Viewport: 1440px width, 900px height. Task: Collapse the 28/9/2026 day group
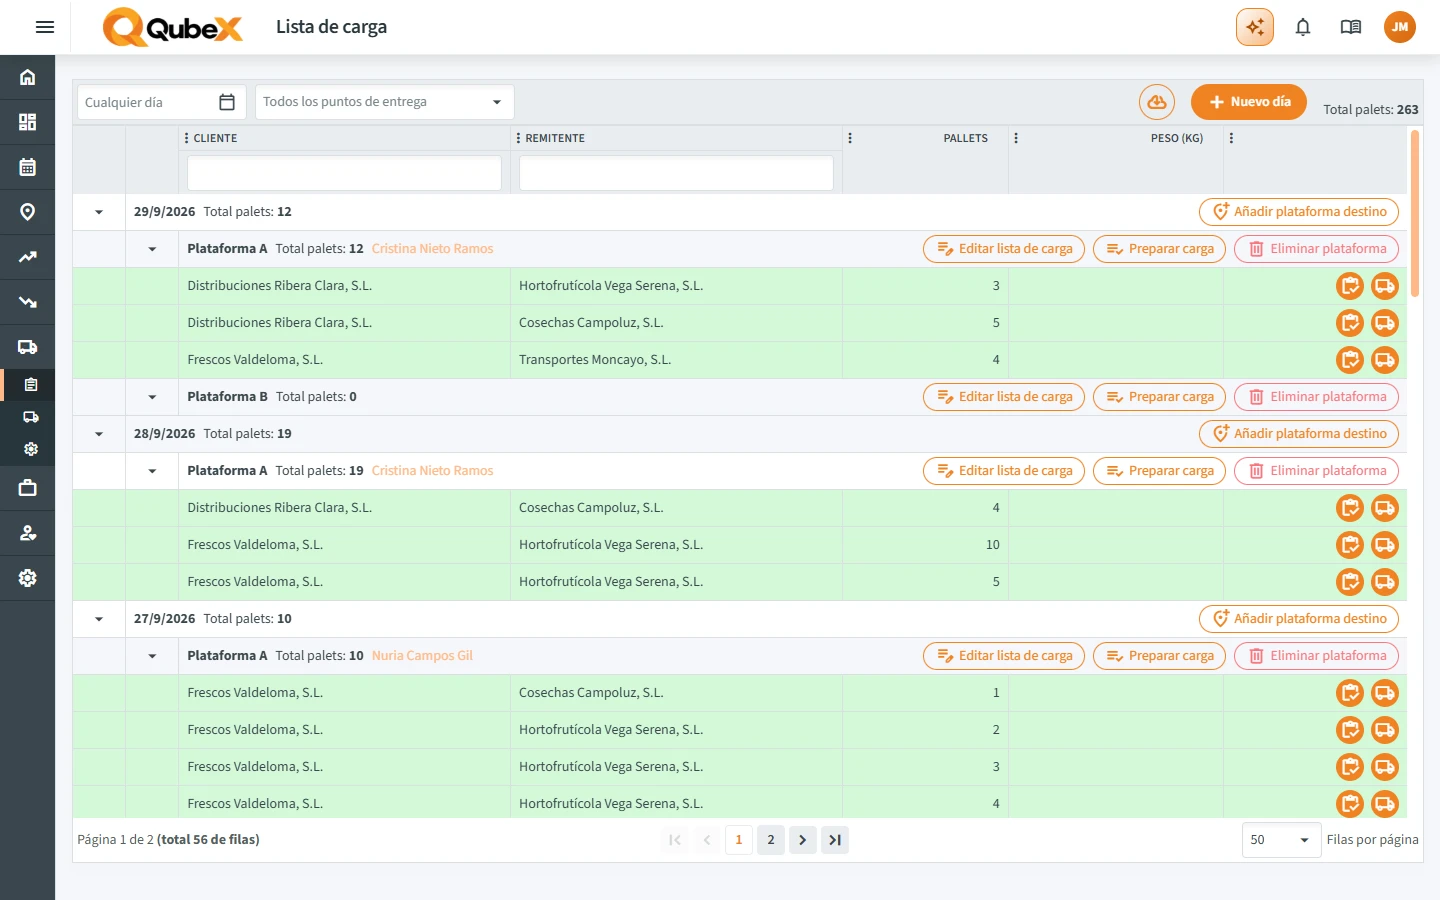tap(99, 434)
